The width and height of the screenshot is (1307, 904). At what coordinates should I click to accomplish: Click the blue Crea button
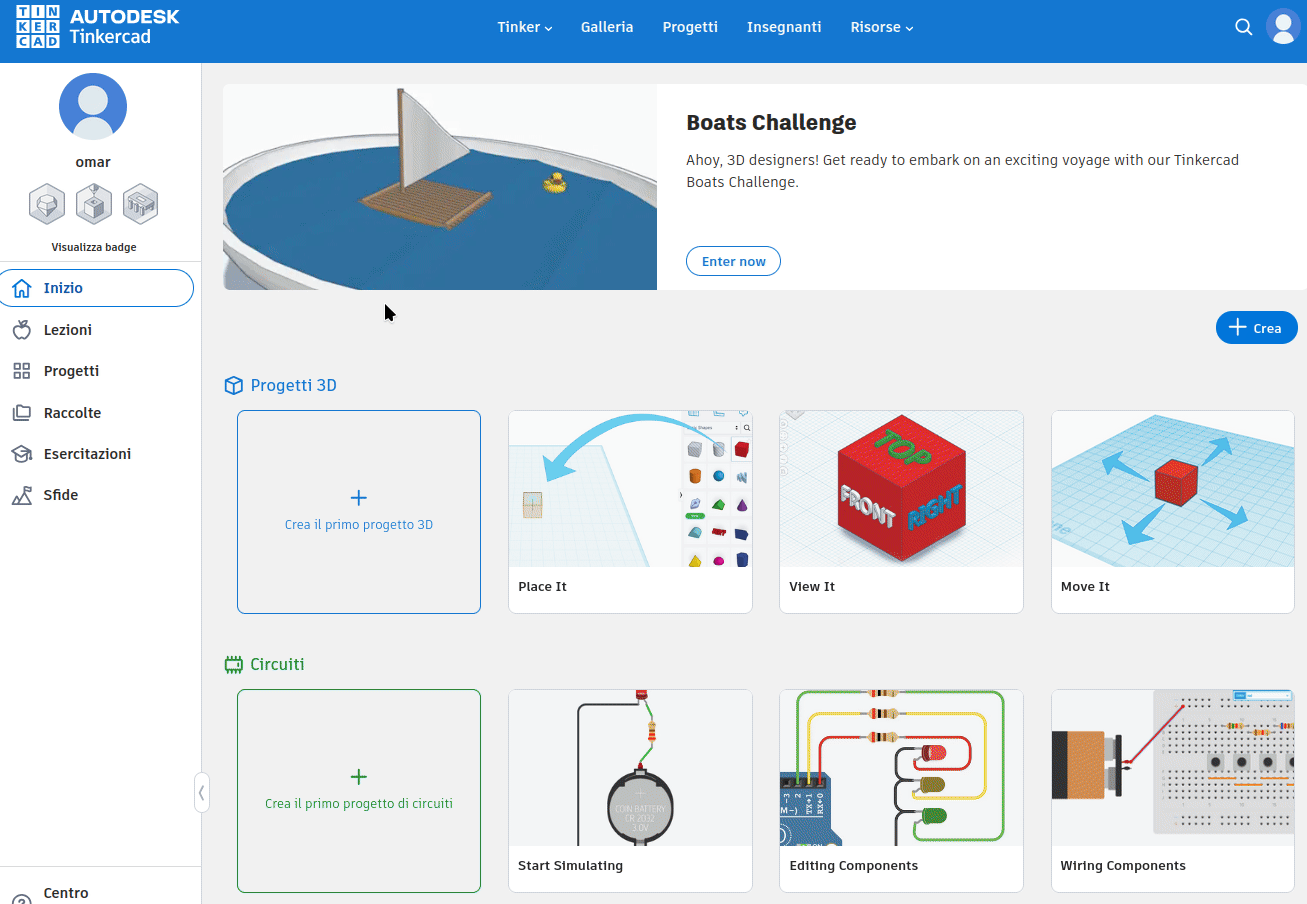(x=1256, y=328)
